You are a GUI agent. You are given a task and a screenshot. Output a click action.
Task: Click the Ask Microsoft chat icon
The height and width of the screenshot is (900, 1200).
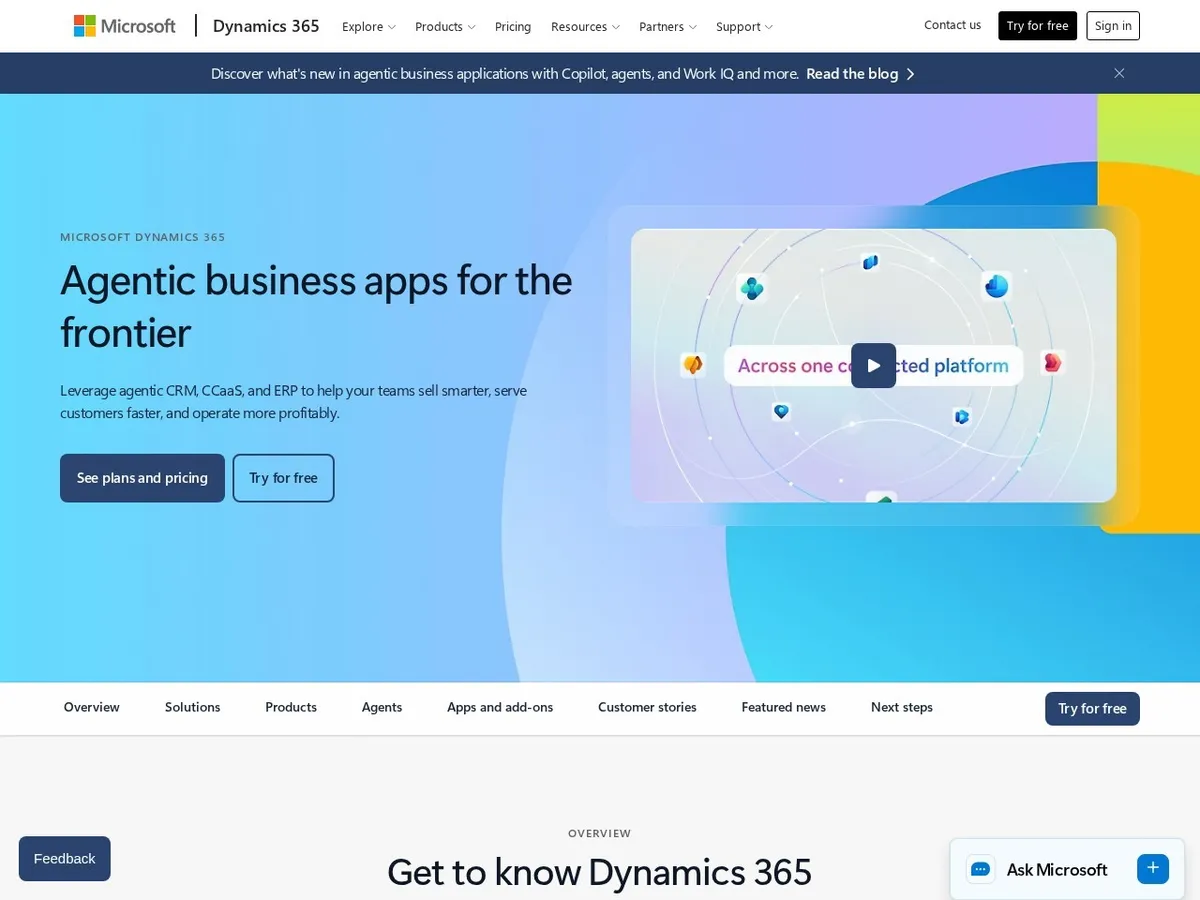980,869
